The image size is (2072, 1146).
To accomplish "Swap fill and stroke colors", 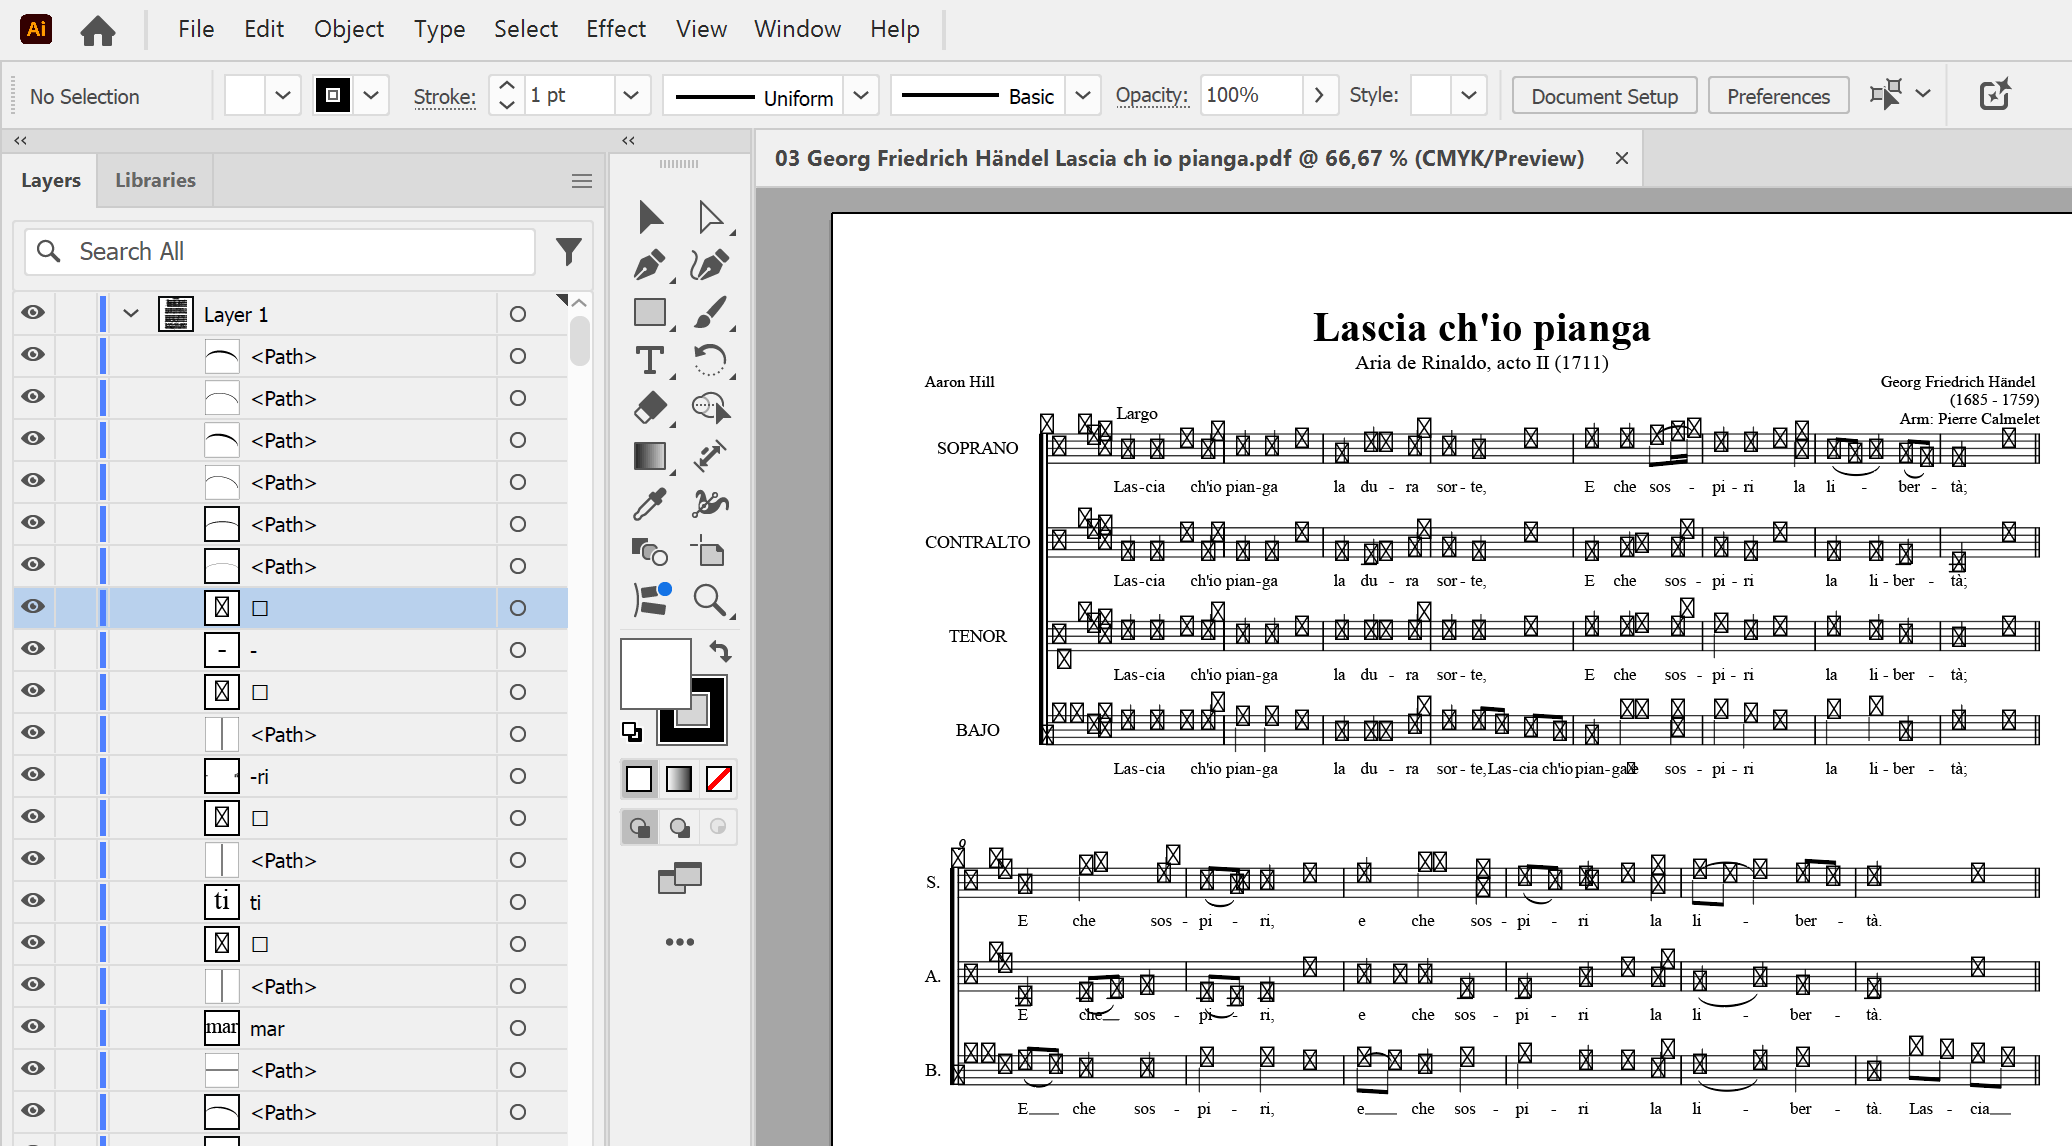I will pyautogui.click(x=720, y=652).
